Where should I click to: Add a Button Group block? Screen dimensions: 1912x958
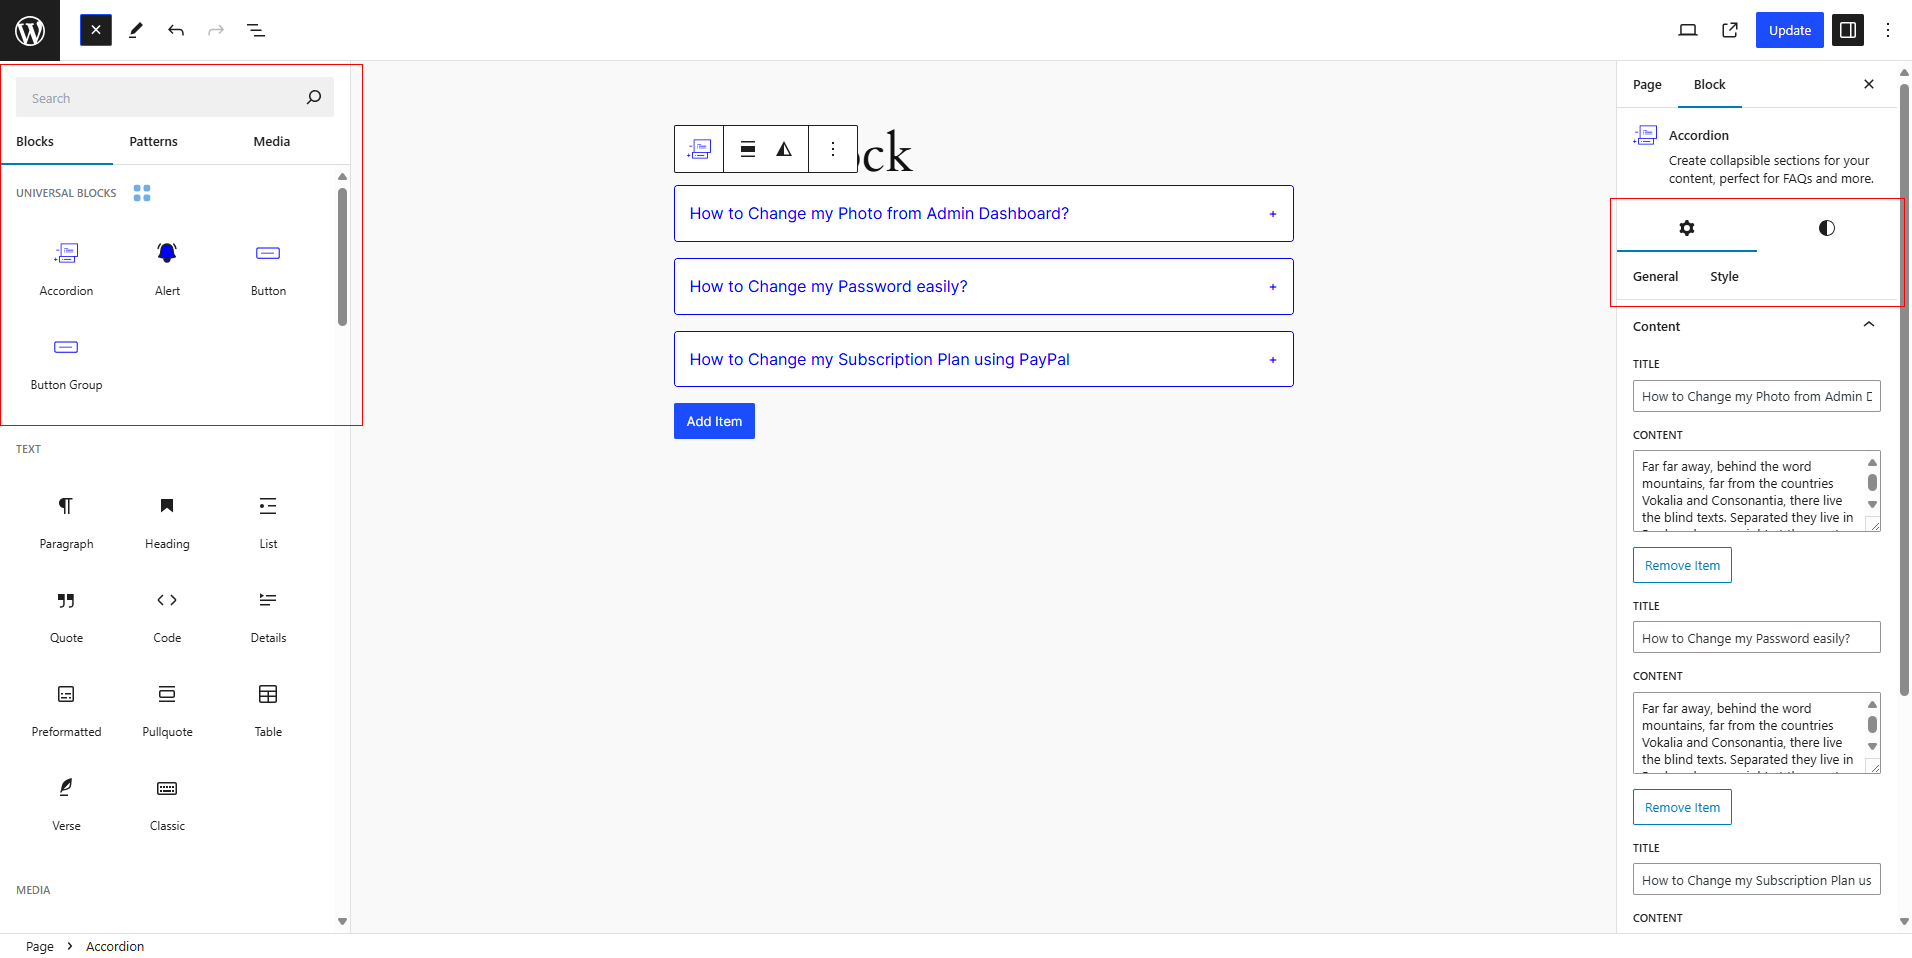pyautogui.click(x=66, y=362)
